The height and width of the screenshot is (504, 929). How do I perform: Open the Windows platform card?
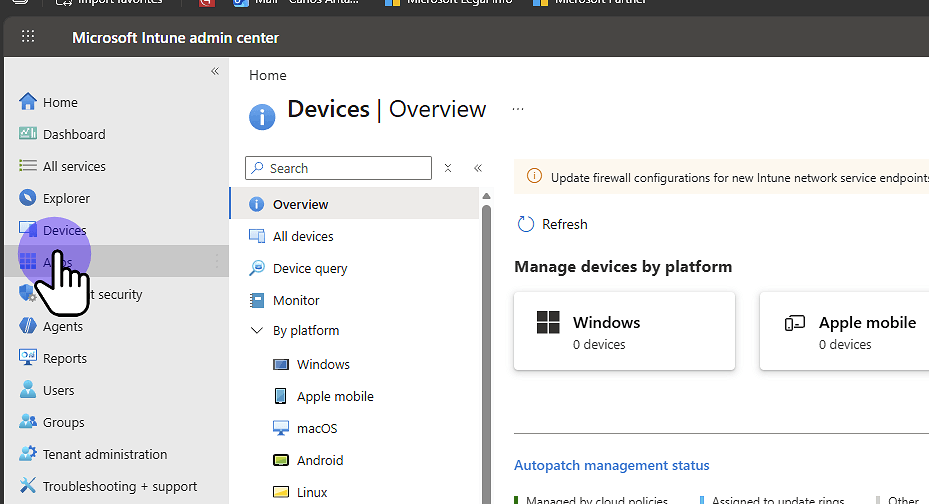click(624, 331)
